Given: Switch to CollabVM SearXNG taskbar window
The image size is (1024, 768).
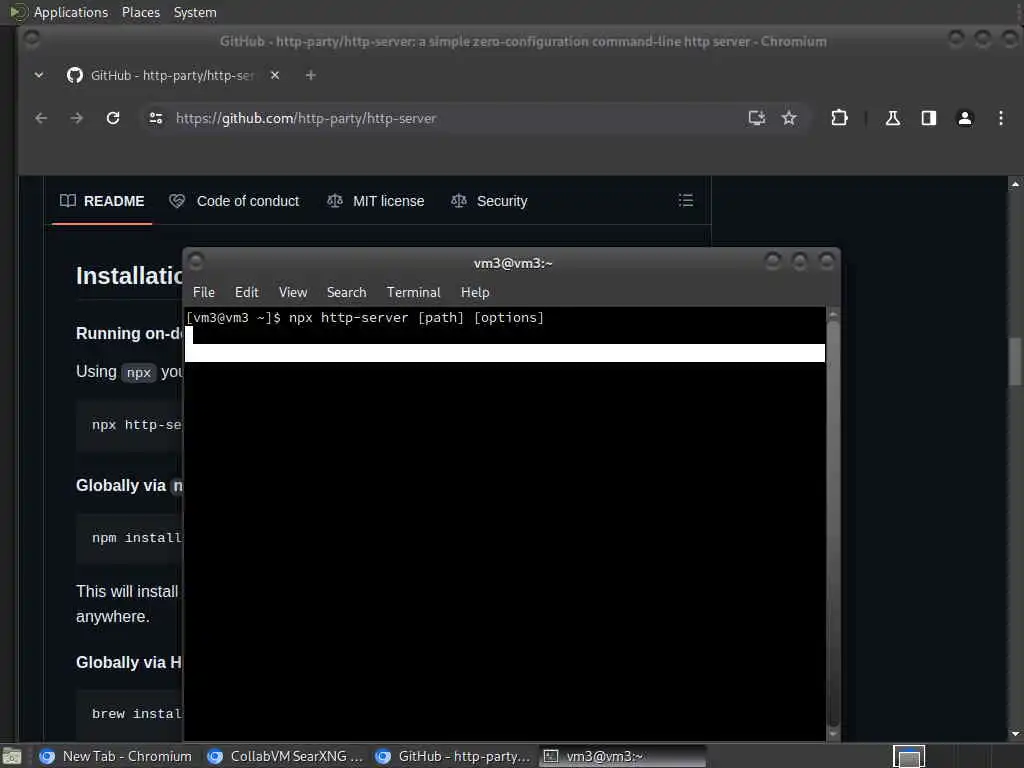Looking at the screenshot, I should [x=285, y=756].
